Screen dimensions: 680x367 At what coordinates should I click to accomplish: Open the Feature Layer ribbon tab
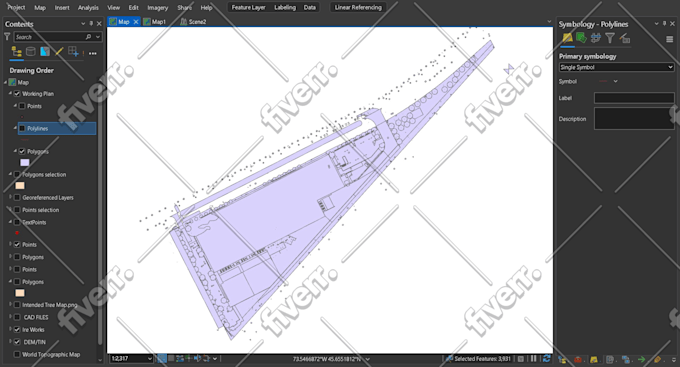248,7
